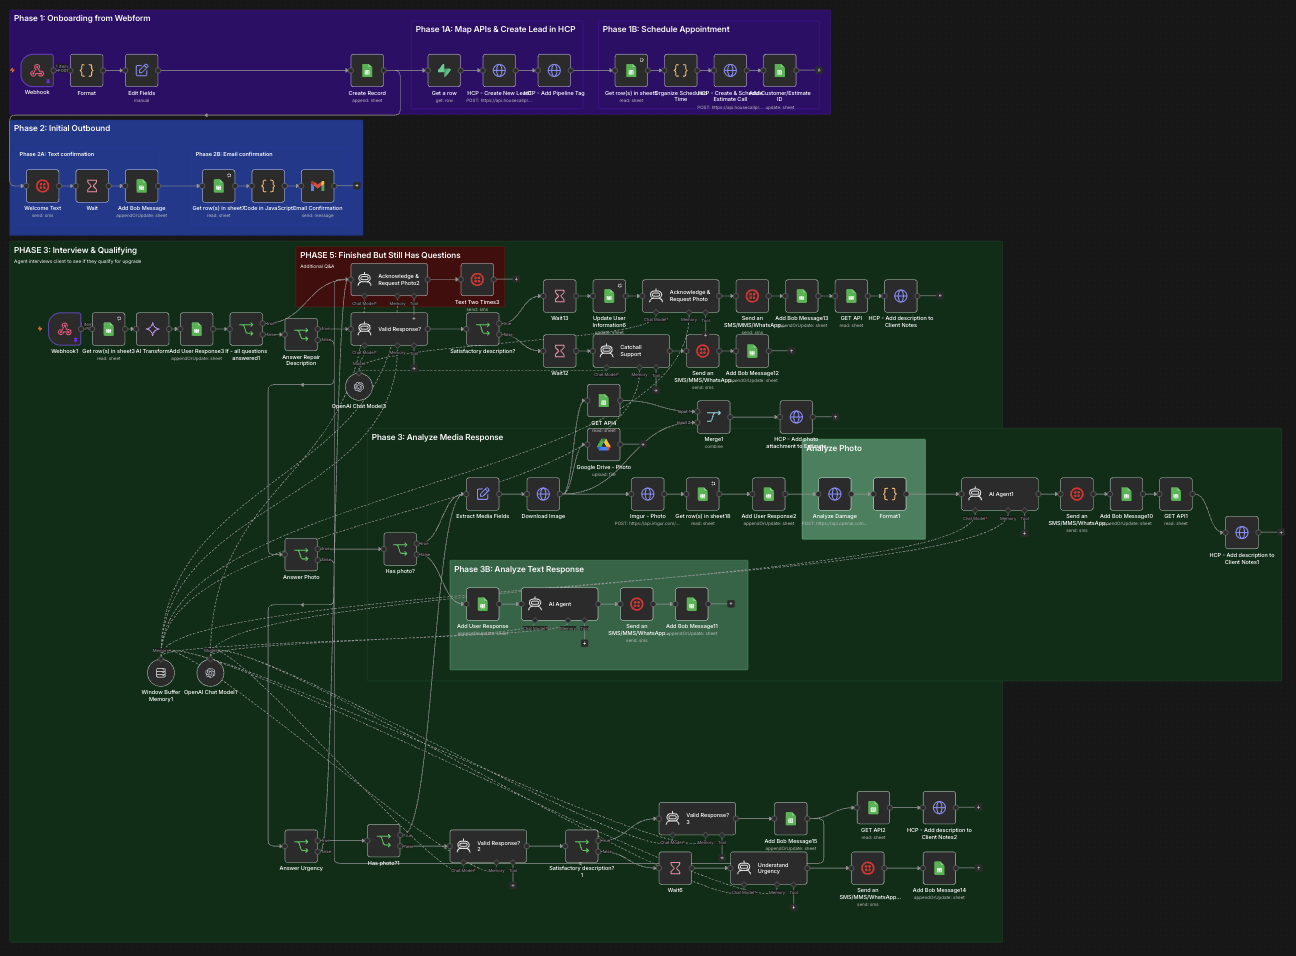
Task: Select the Webhook trigger node in Phase 1
Action: 37,71
